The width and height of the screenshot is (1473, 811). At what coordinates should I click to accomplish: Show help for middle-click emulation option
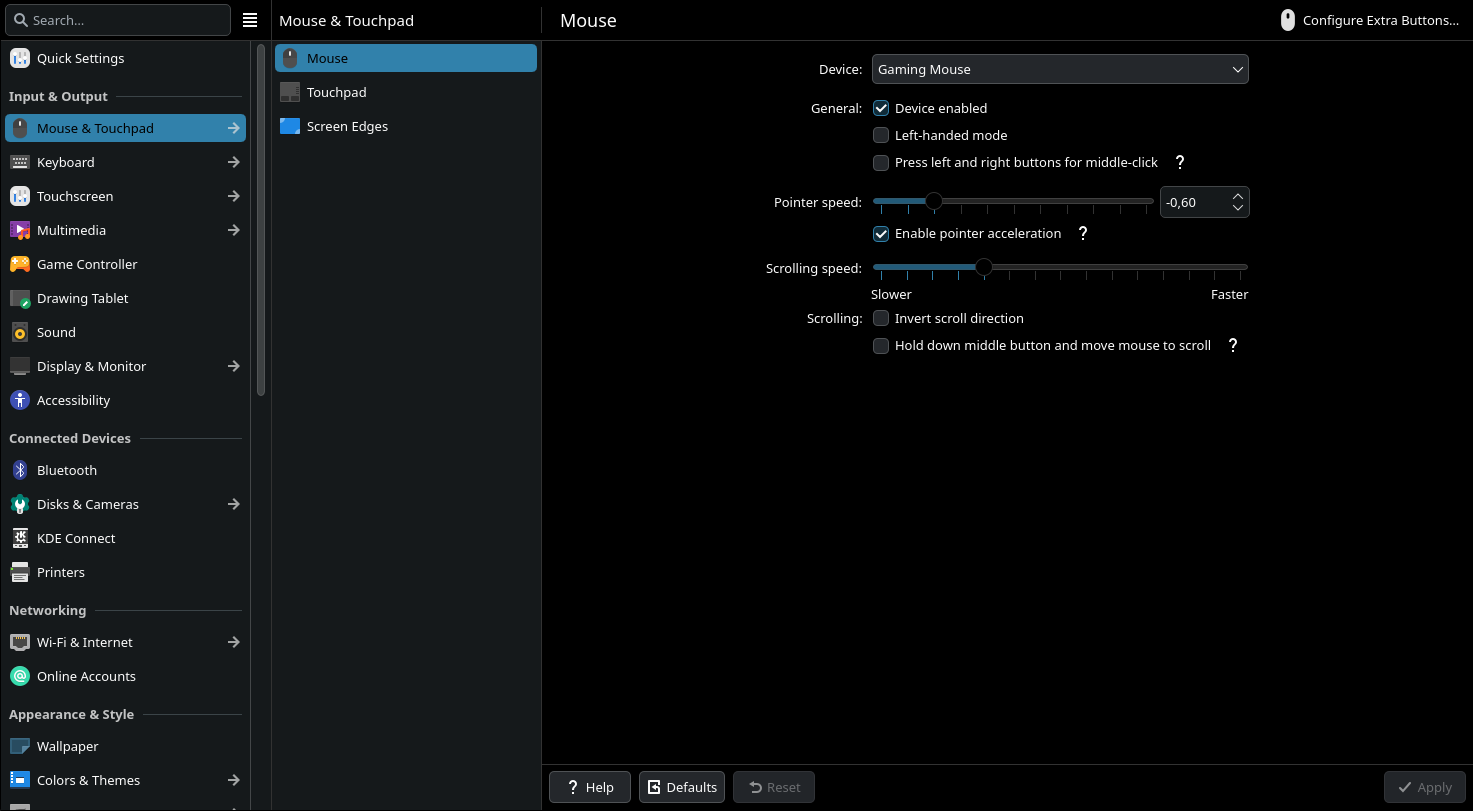coord(1180,162)
